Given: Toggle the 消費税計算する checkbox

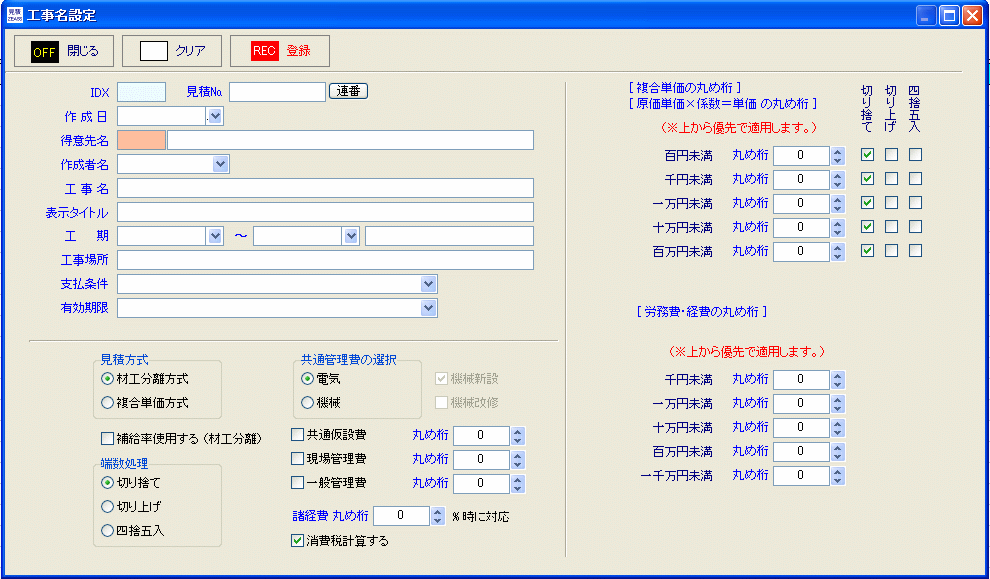Looking at the screenshot, I should [297, 541].
